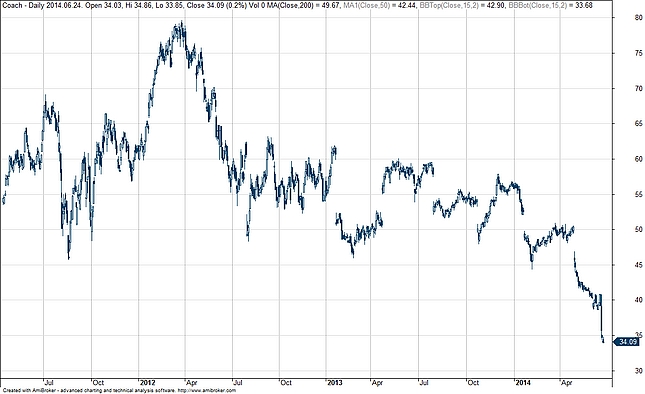Select the 75 price axis label
645x394 pixels.
tap(638, 53)
